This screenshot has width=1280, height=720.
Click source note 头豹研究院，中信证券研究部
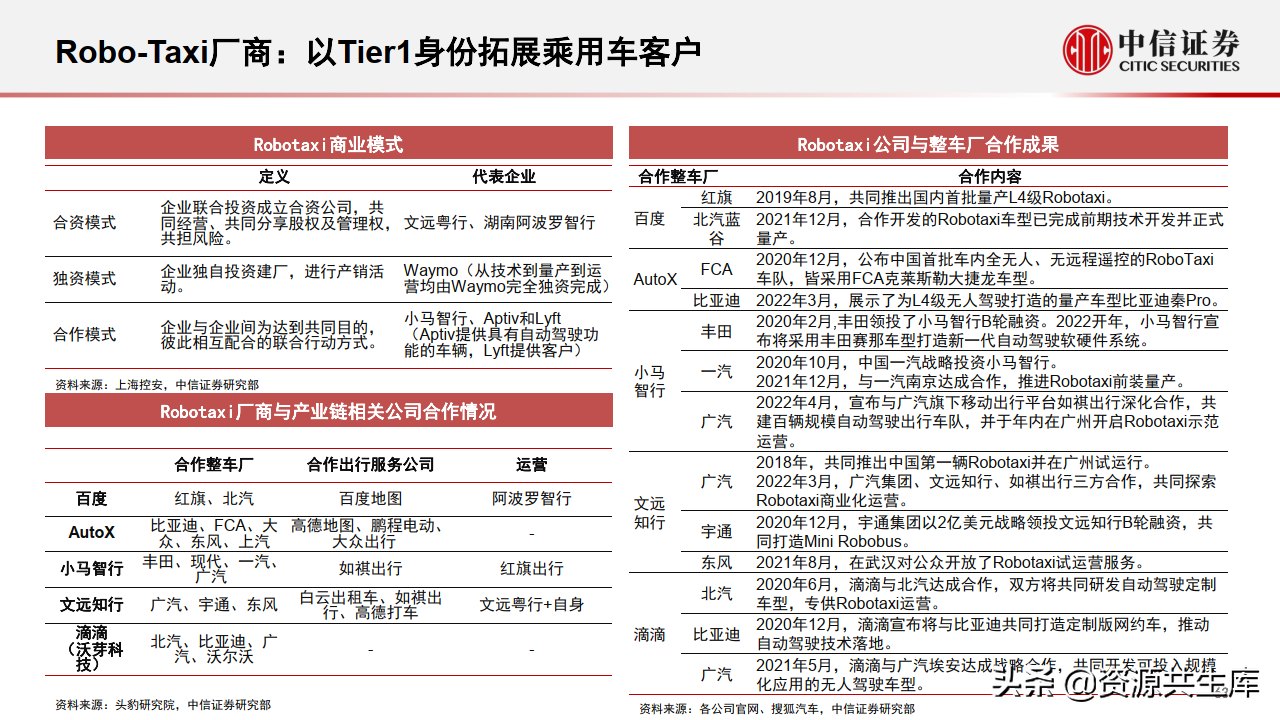point(163,704)
